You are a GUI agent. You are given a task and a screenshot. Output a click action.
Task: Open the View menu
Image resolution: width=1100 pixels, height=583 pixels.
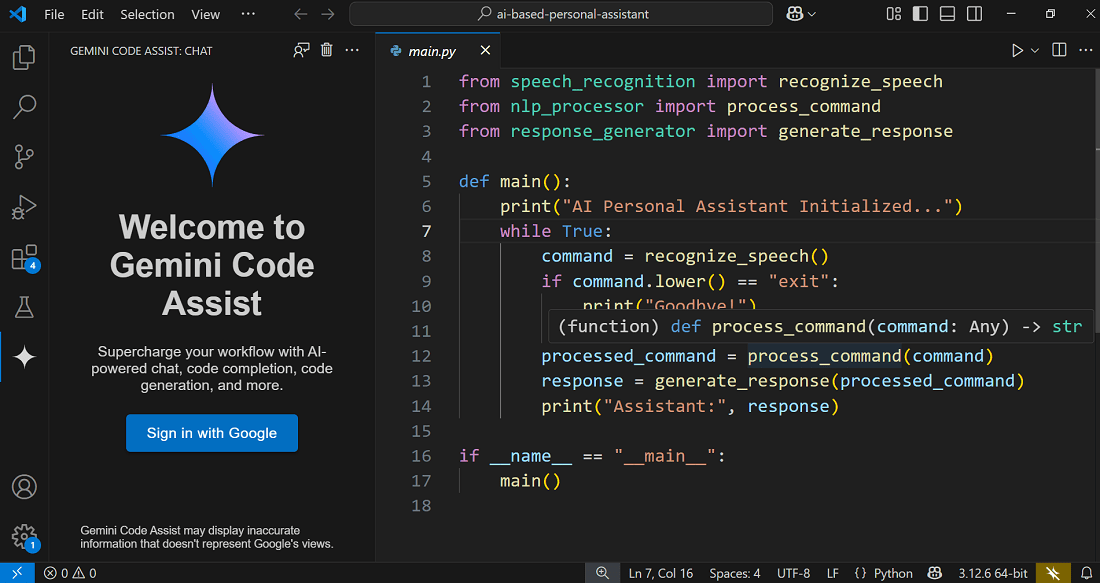pos(206,14)
